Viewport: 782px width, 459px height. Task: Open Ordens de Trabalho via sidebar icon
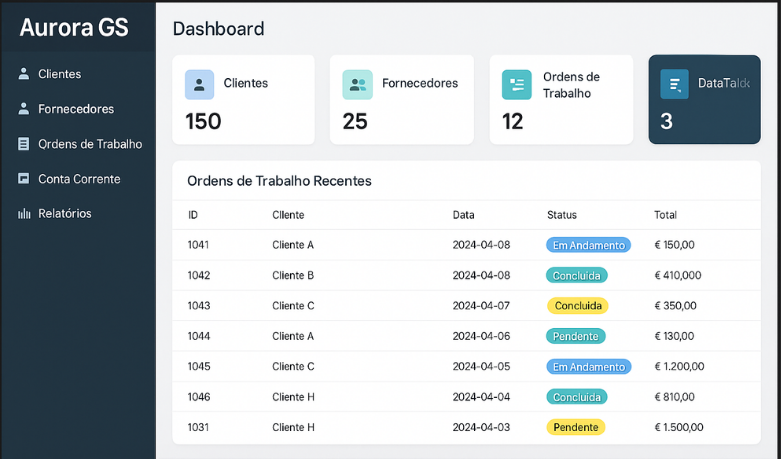coord(24,144)
